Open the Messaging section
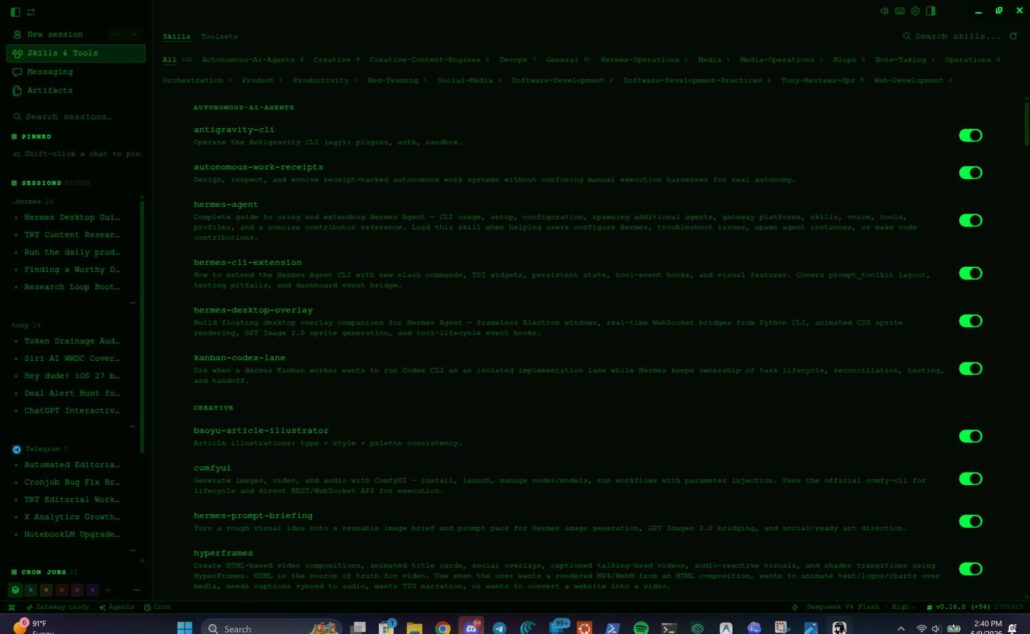Image resolution: width=1030 pixels, height=634 pixels. 76,72
